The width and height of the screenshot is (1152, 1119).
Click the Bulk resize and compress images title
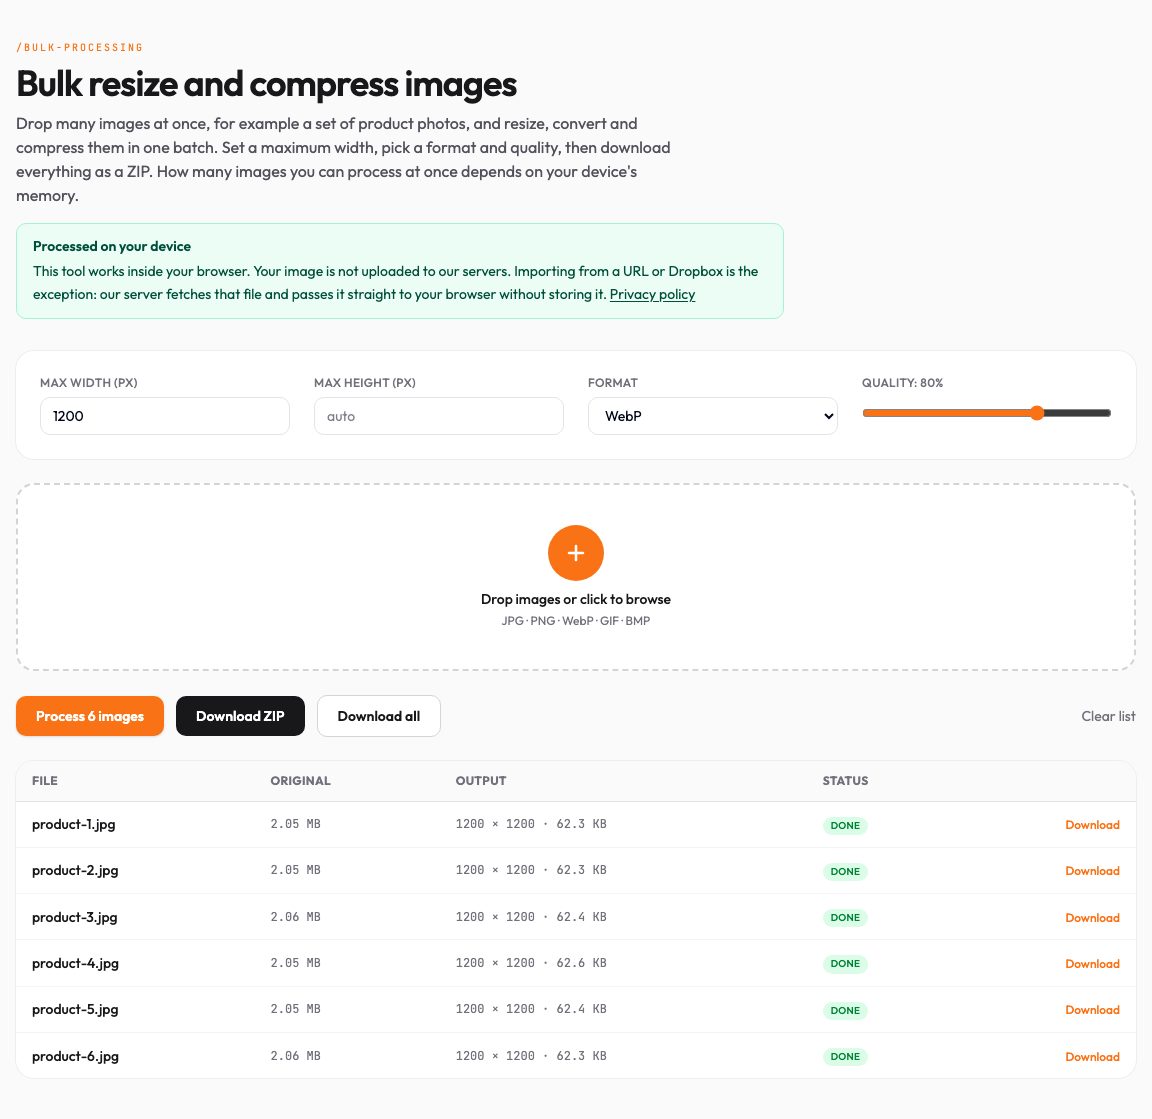267,84
